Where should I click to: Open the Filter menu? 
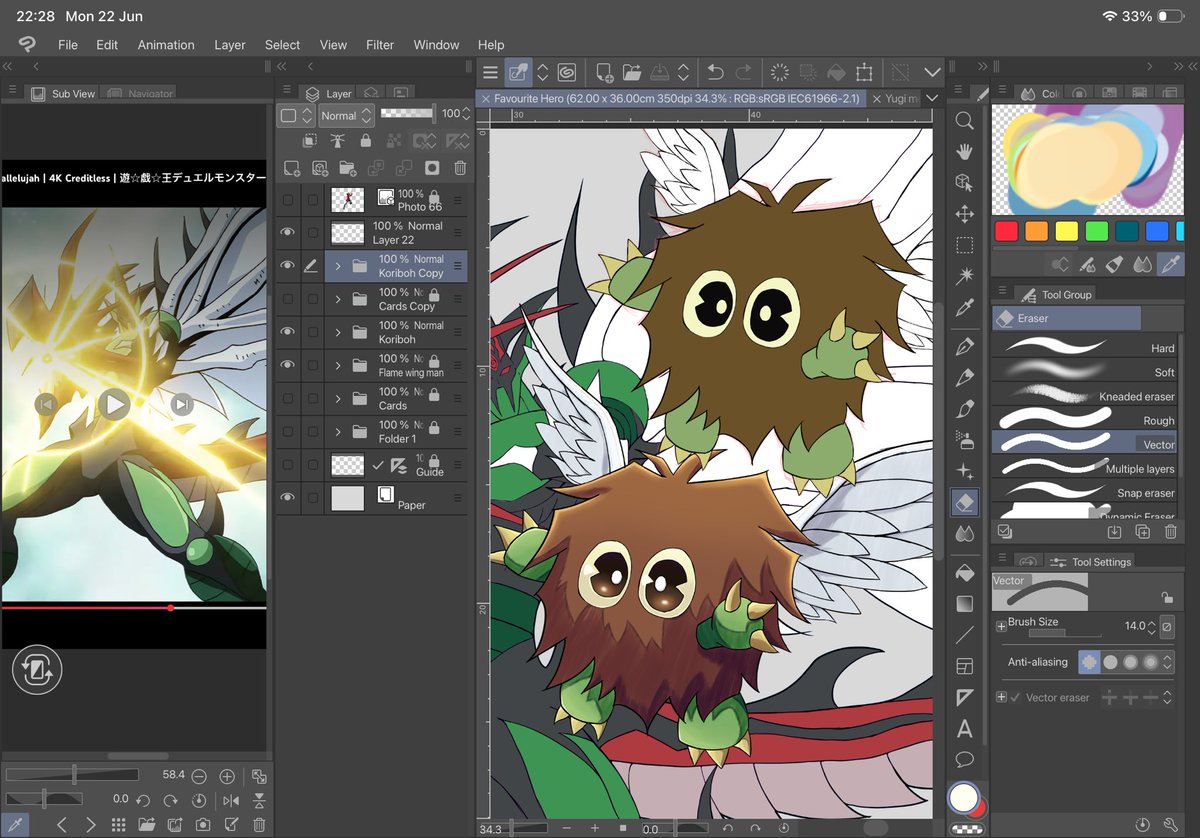[x=380, y=45]
